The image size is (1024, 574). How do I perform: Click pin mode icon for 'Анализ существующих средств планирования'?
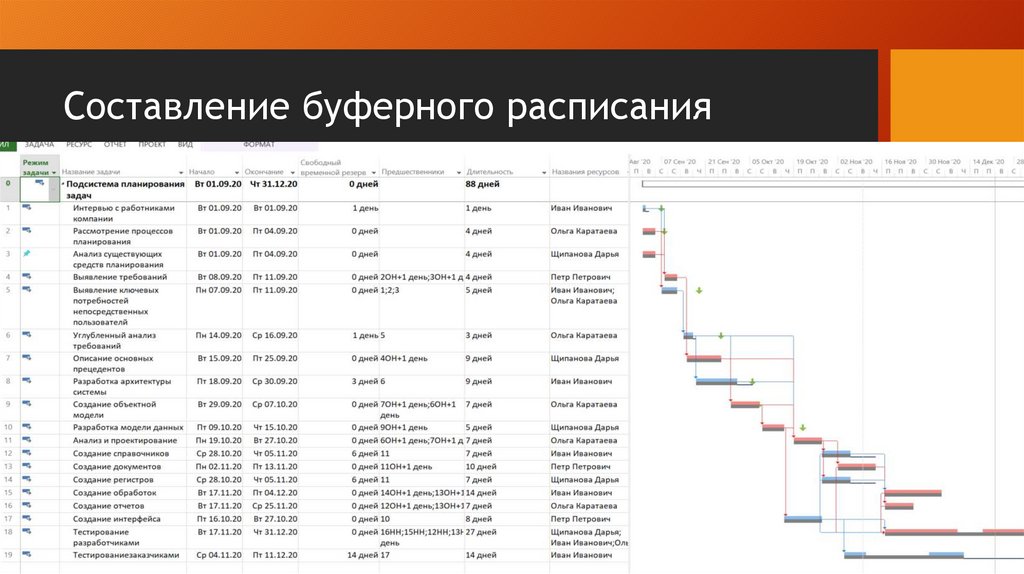point(27,253)
